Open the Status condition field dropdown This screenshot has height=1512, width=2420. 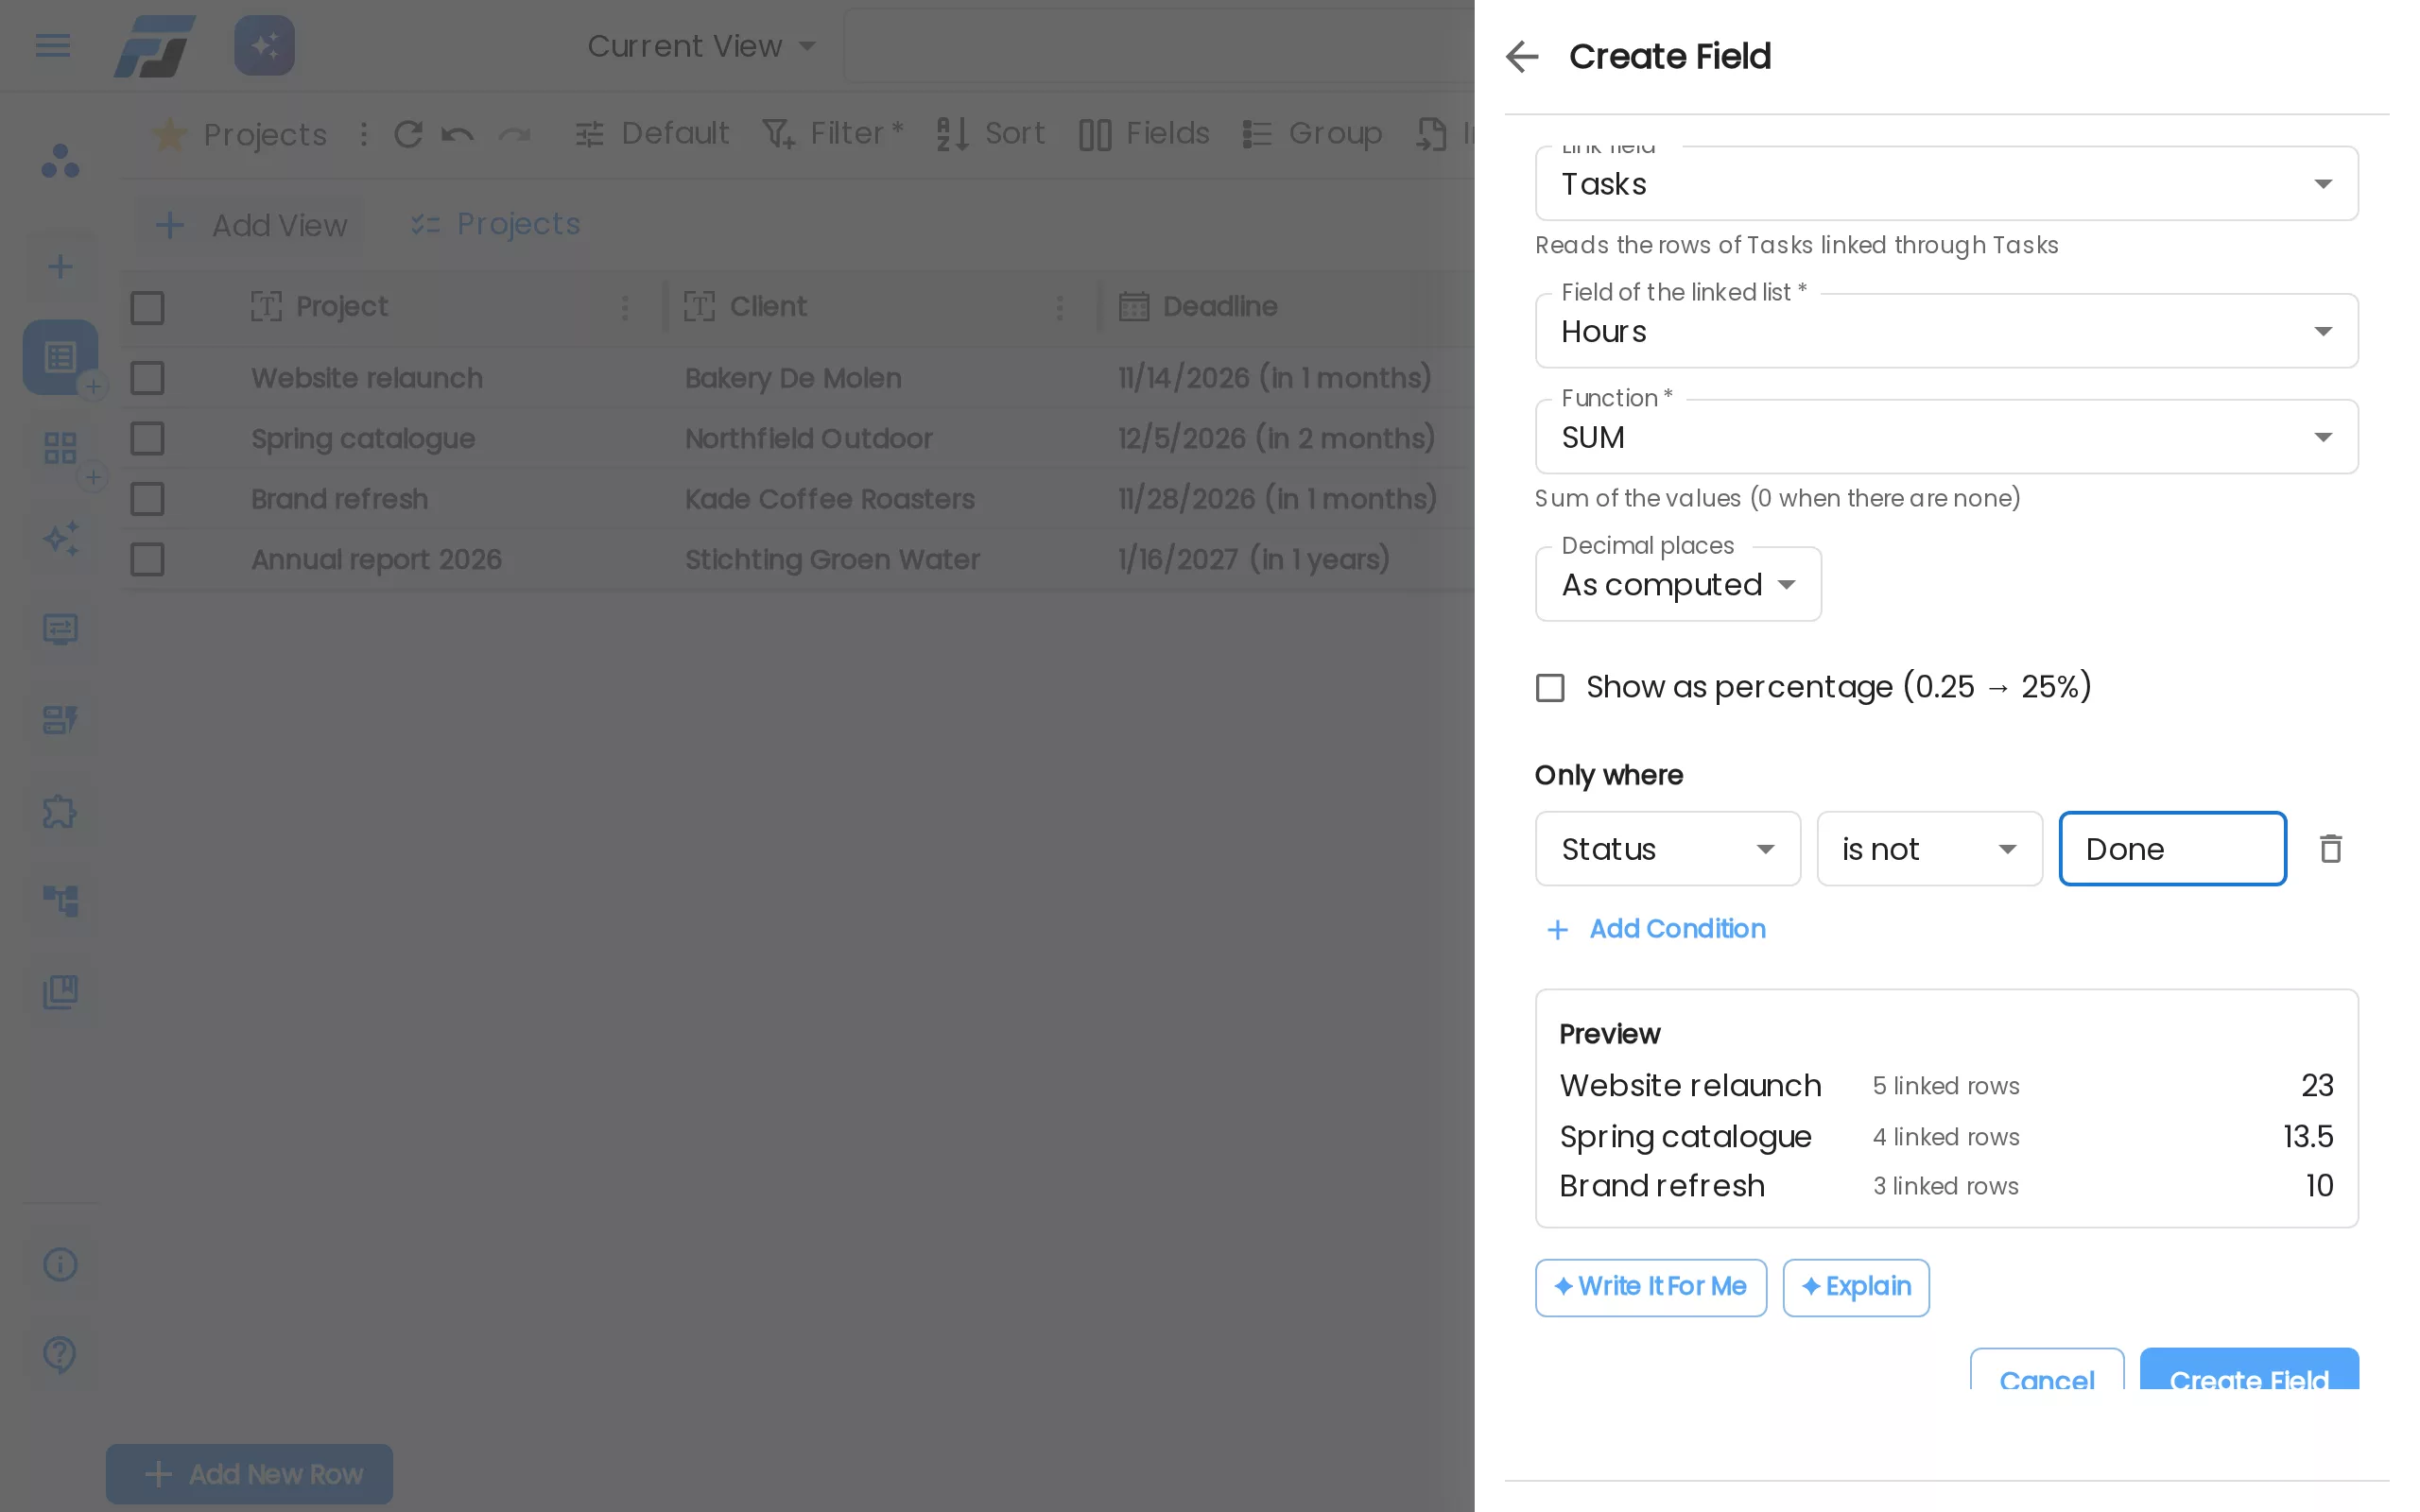[1668, 849]
